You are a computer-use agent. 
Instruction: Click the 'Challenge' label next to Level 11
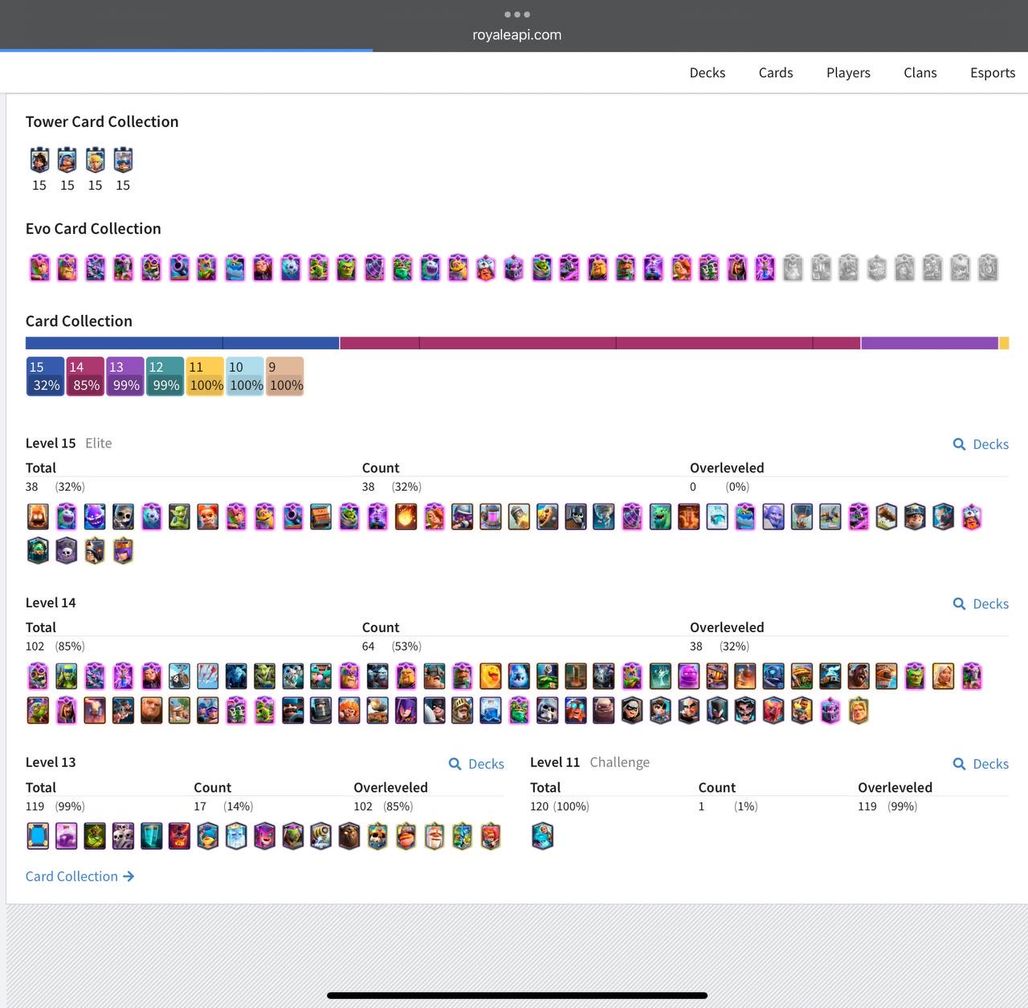(x=620, y=762)
